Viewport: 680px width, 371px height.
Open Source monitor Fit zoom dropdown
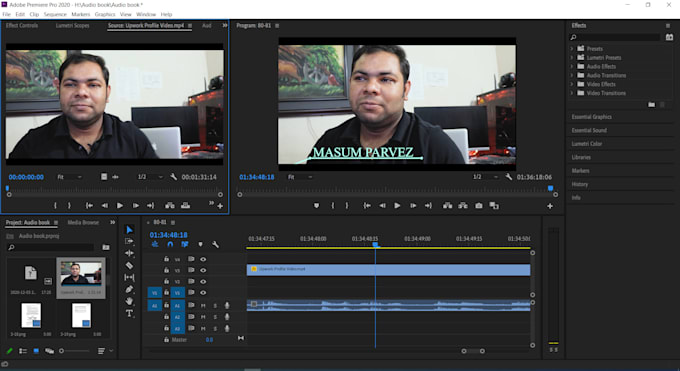click(69, 177)
